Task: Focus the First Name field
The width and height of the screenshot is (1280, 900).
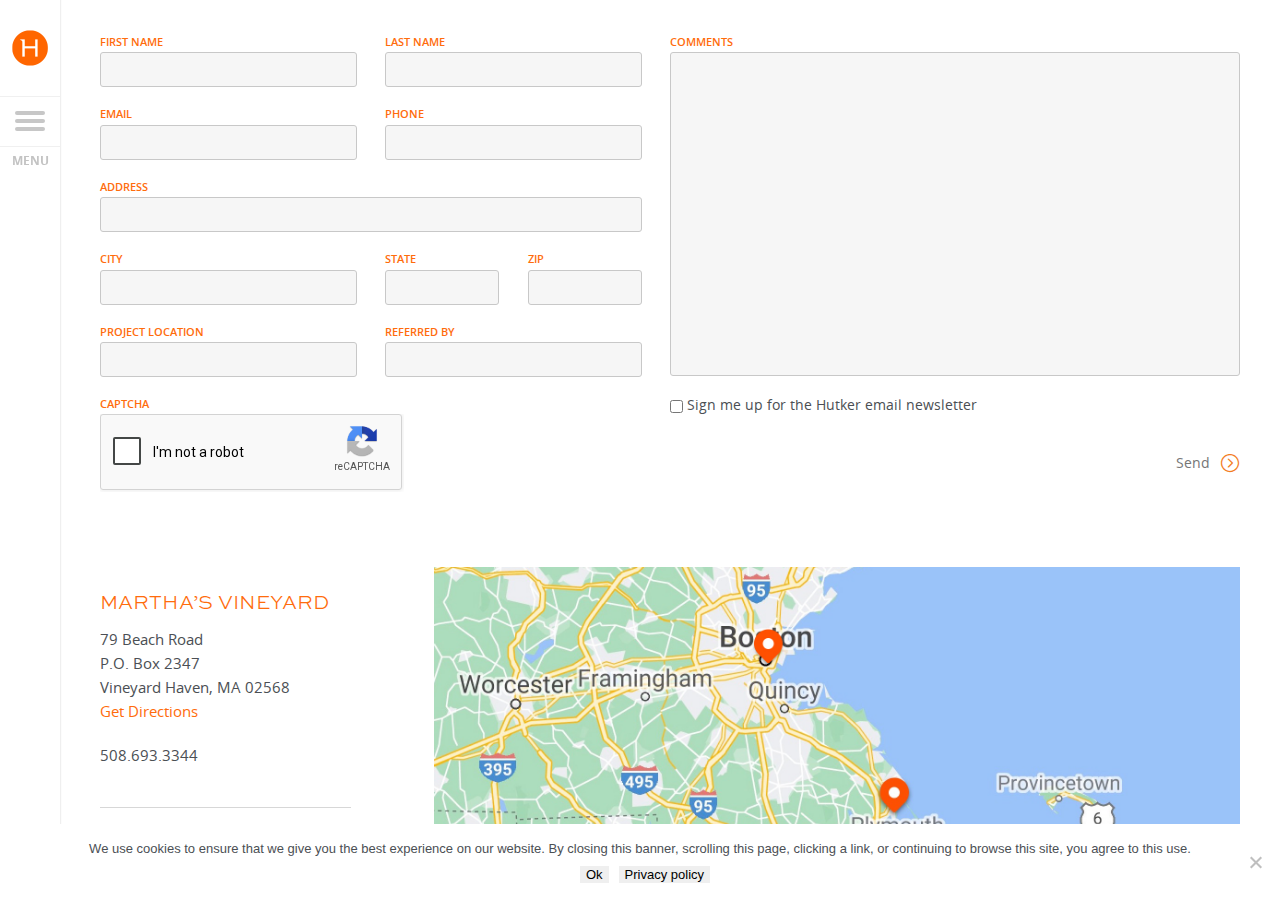Action: click(x=228, y=70)
